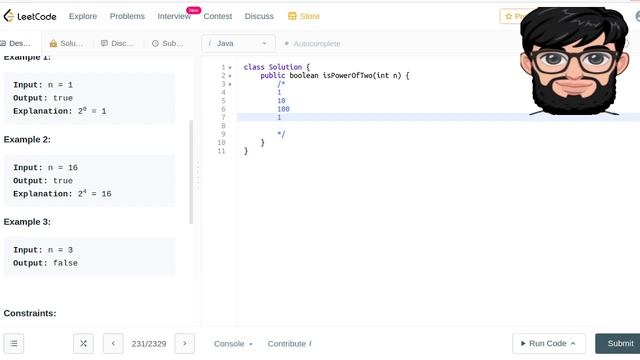
Task: Click the Premium star button
Action: click(514, 16)
